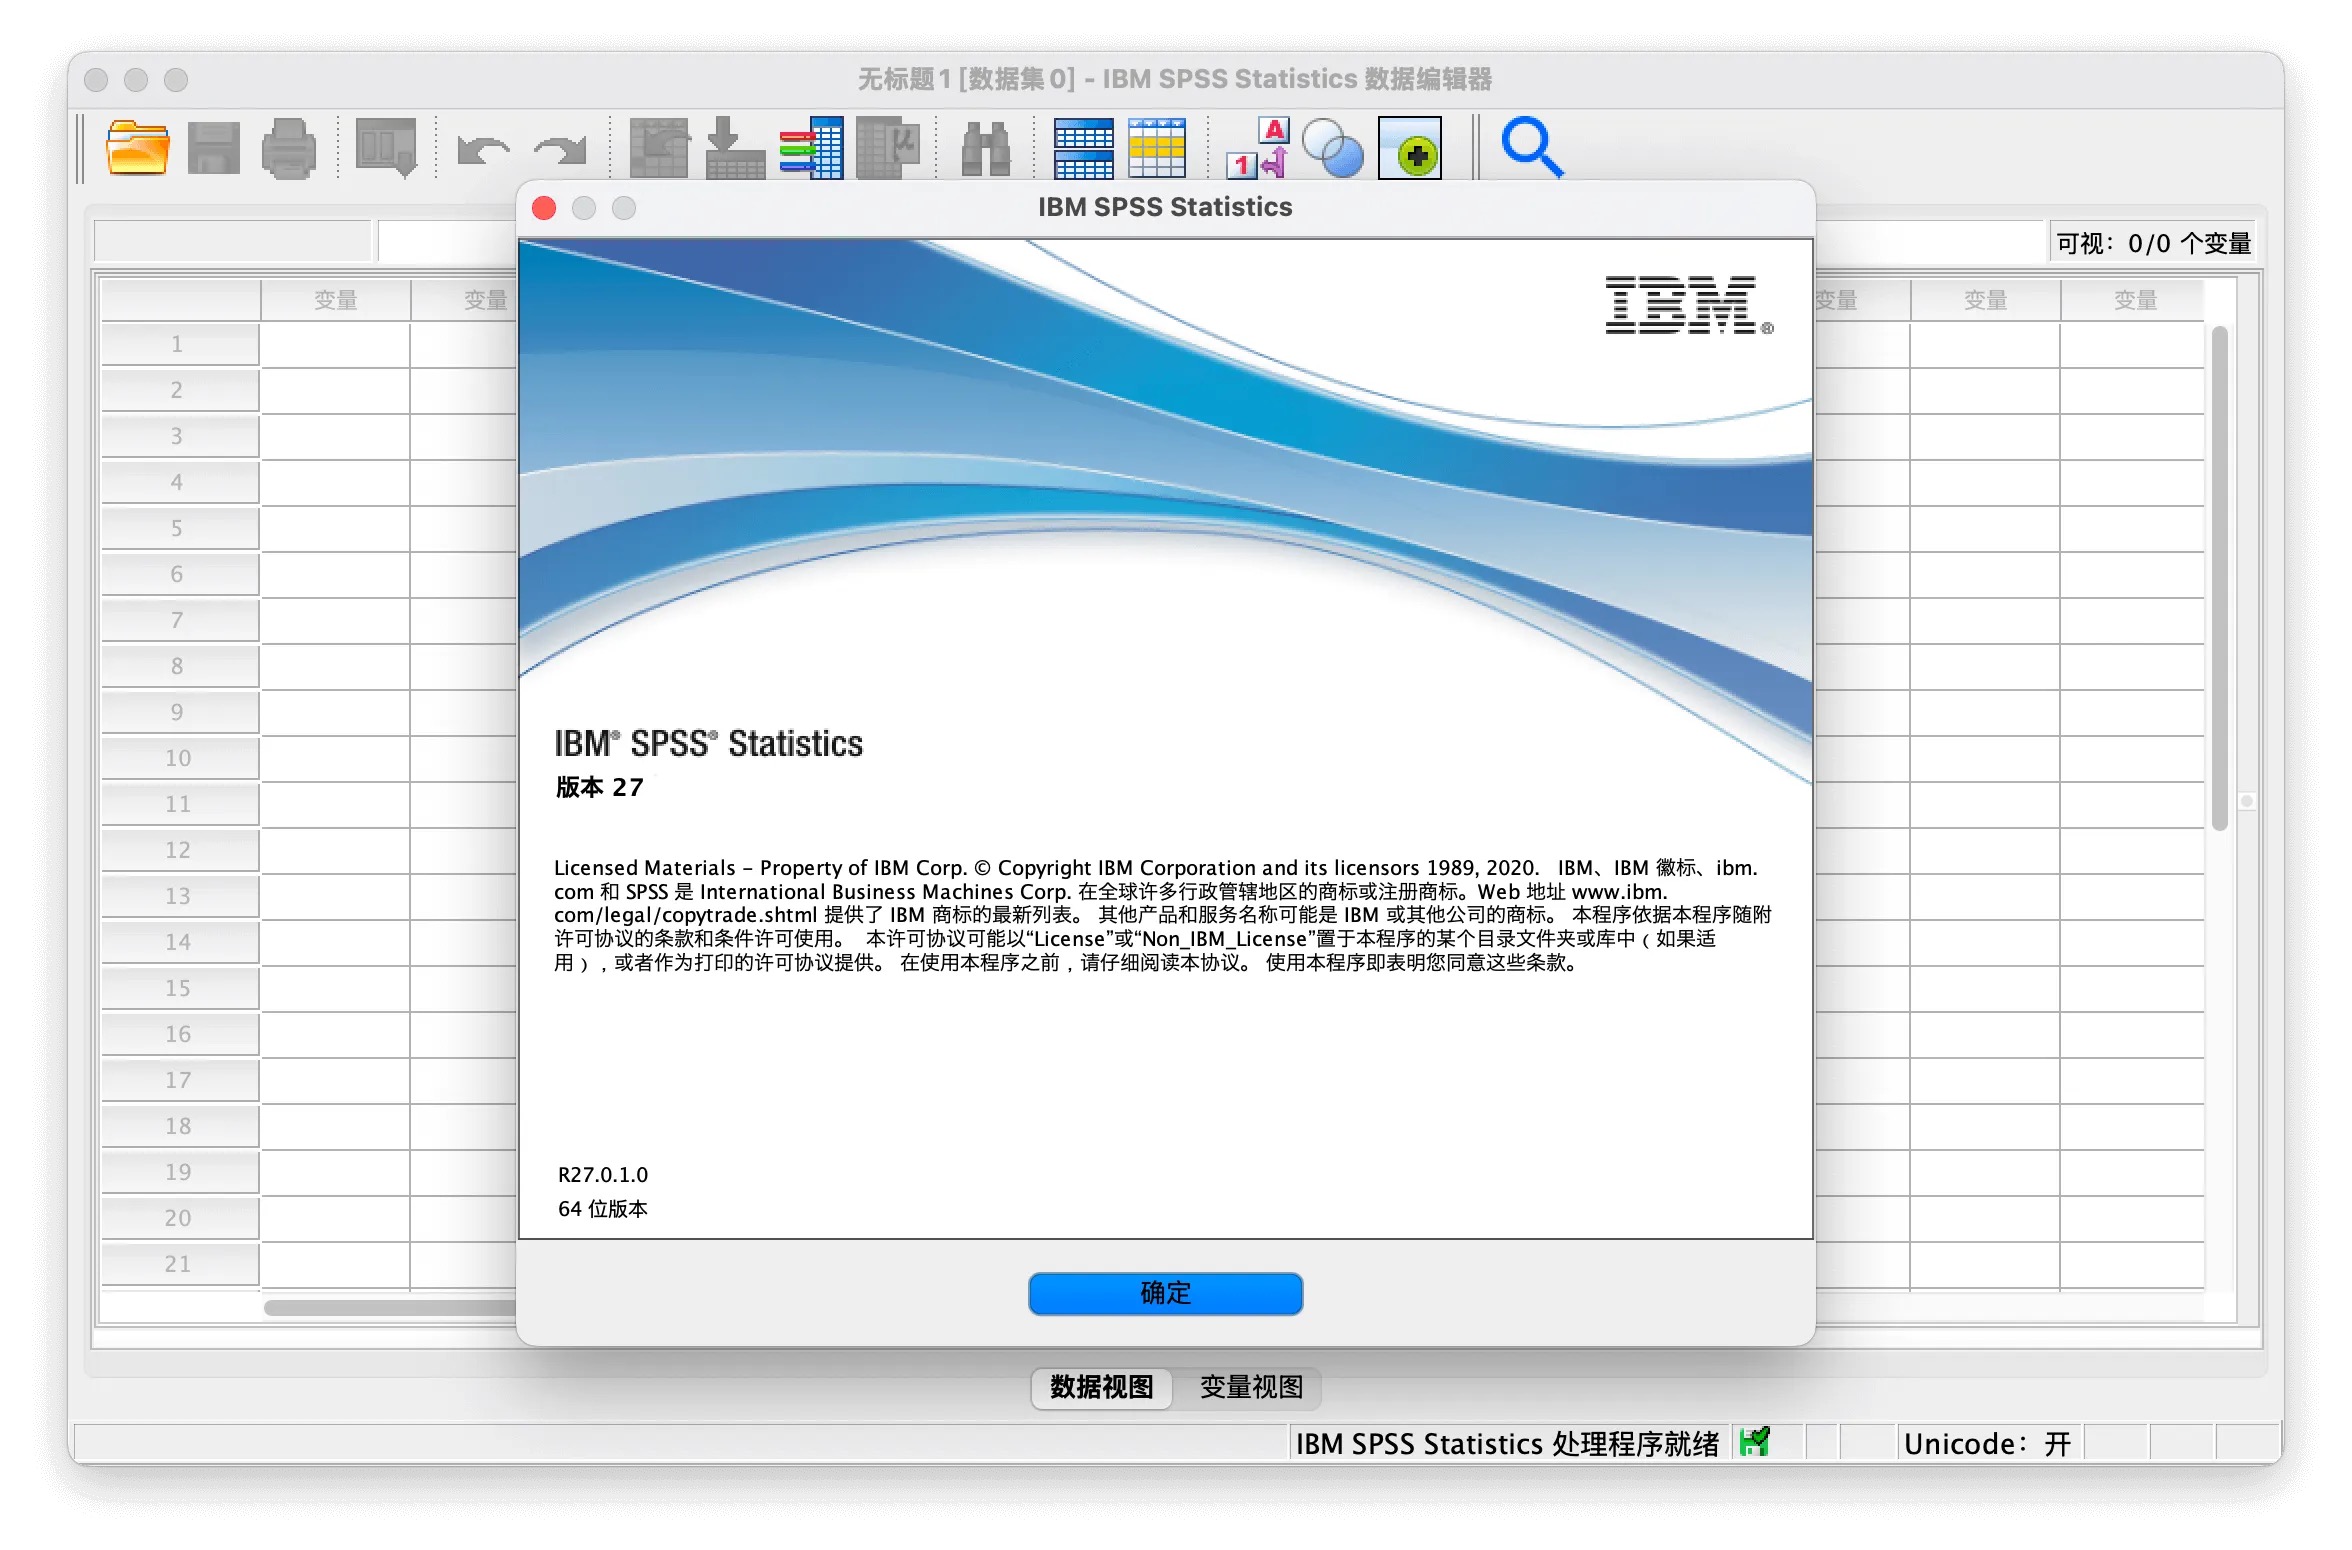
Task: Click the yellow Insert Variable toolbar icon
Action: click(1155, 148)
